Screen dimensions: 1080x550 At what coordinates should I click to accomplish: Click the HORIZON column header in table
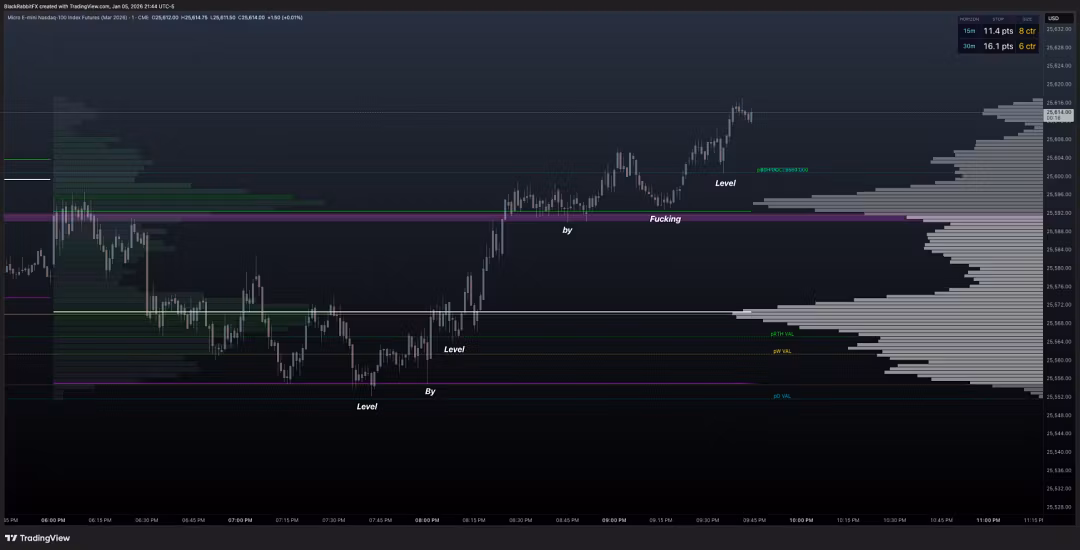coord(969,19)
